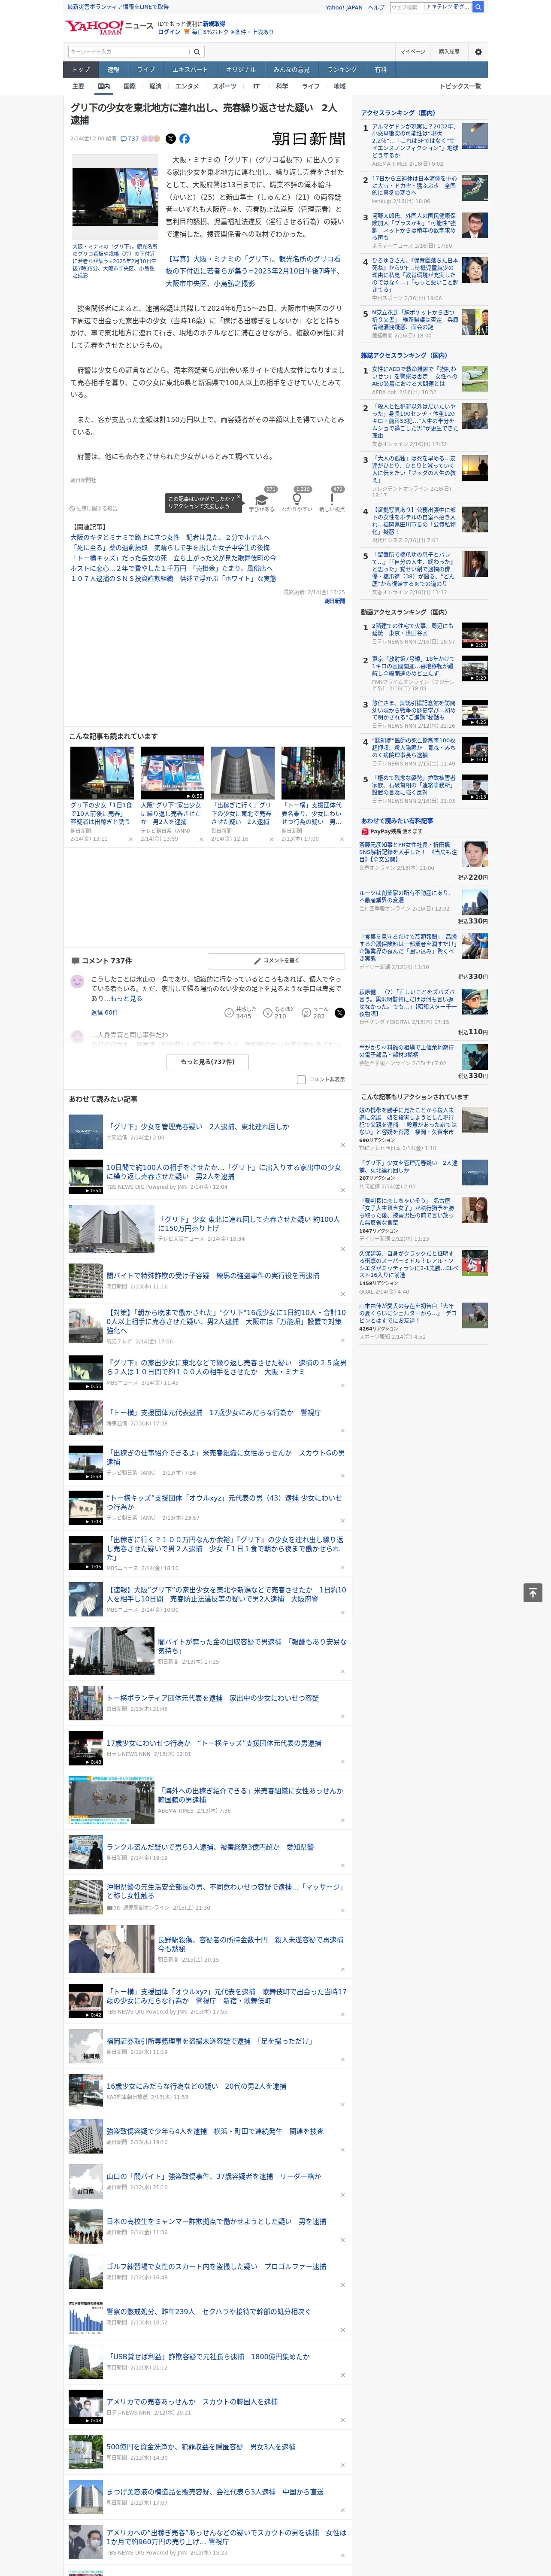Image resolution: width=551 pixels, height=2576 pixels.
Task: Open the スポーツ category tab
Action: [x=224, y=86]
